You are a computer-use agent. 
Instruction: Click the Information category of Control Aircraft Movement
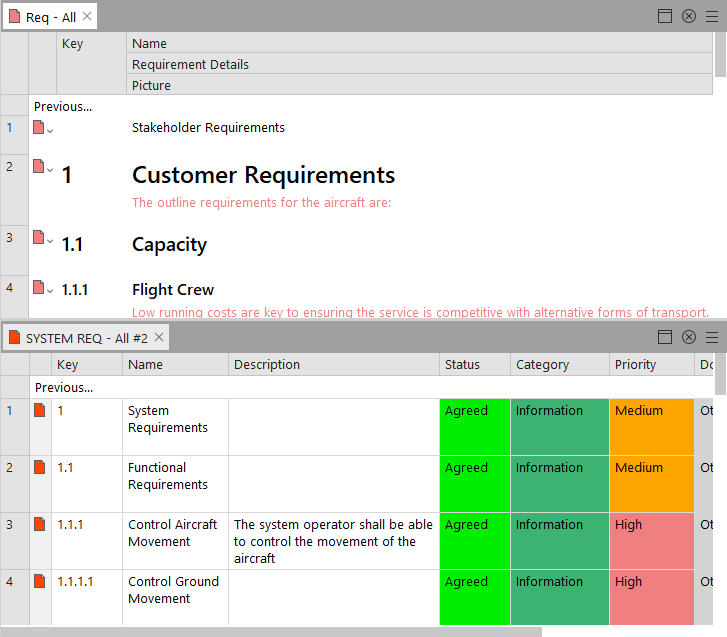(560, 541)
